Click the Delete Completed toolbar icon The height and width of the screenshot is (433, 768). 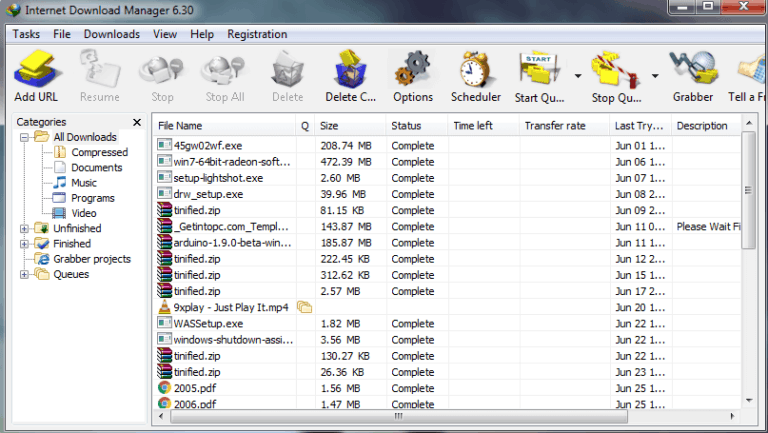350,76
